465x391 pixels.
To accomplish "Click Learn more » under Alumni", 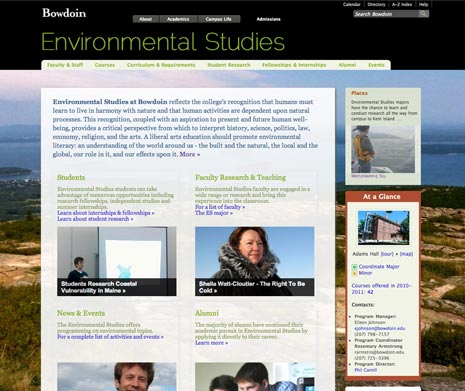I will tap(211, 343).
